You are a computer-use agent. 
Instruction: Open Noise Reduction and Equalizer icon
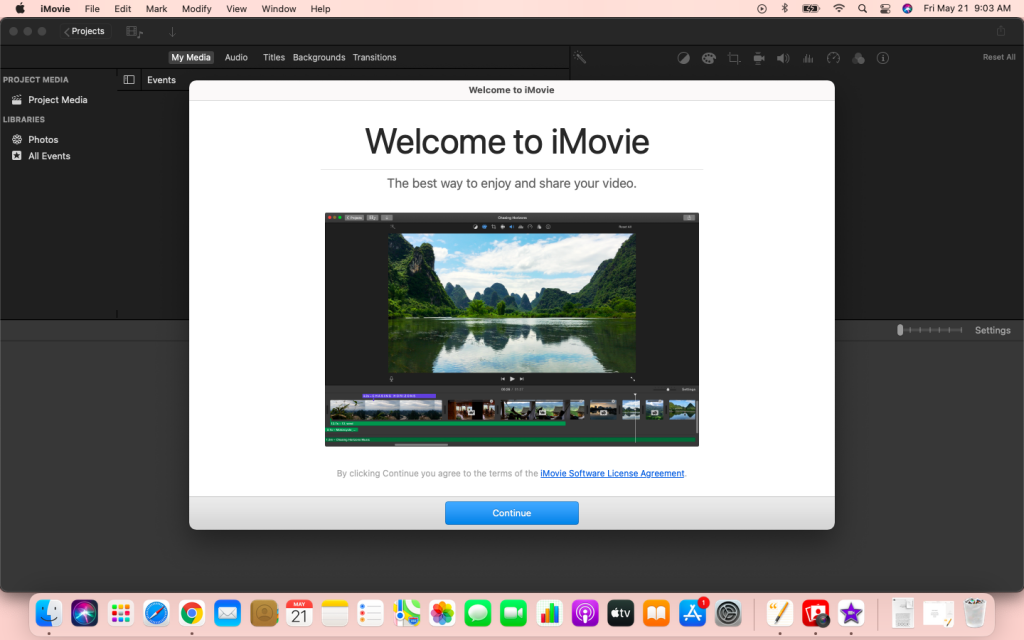(808, 58)
